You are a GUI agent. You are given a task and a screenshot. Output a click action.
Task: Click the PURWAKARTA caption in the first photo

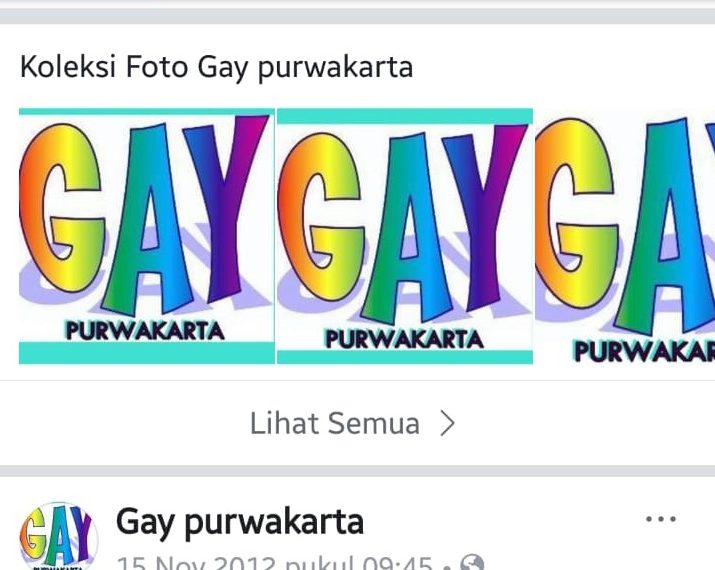tap(145, 331)
